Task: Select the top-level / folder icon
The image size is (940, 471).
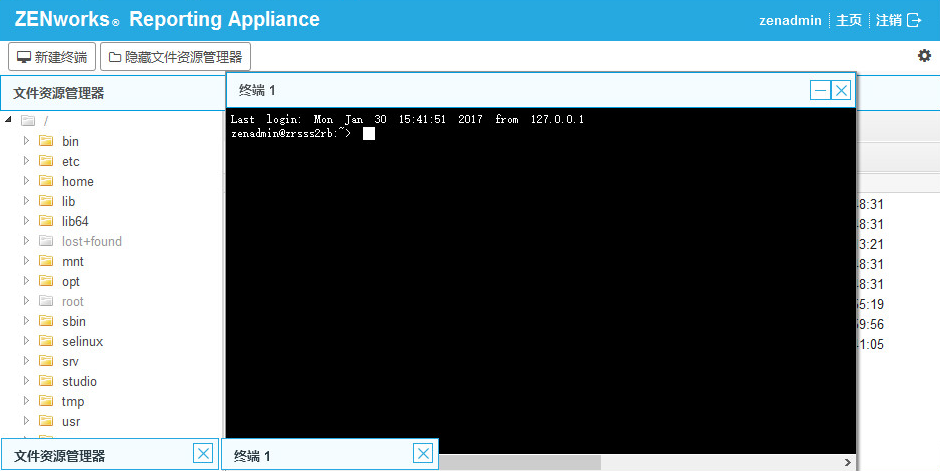Action: pyautogui.click(x=28, y=120)
